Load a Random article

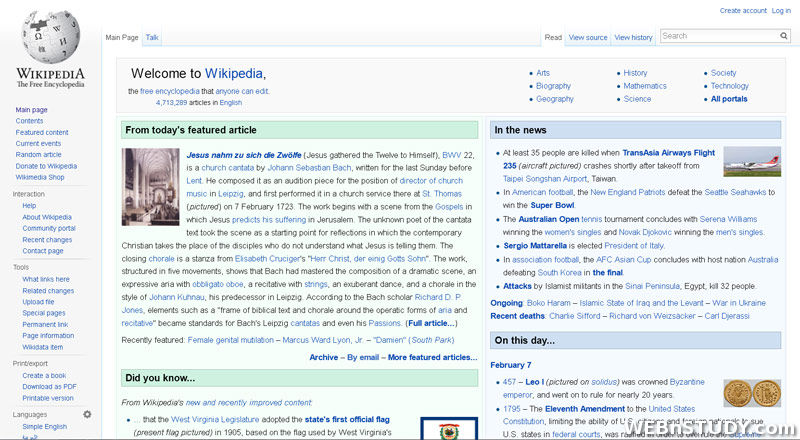[x=38, y=155]
